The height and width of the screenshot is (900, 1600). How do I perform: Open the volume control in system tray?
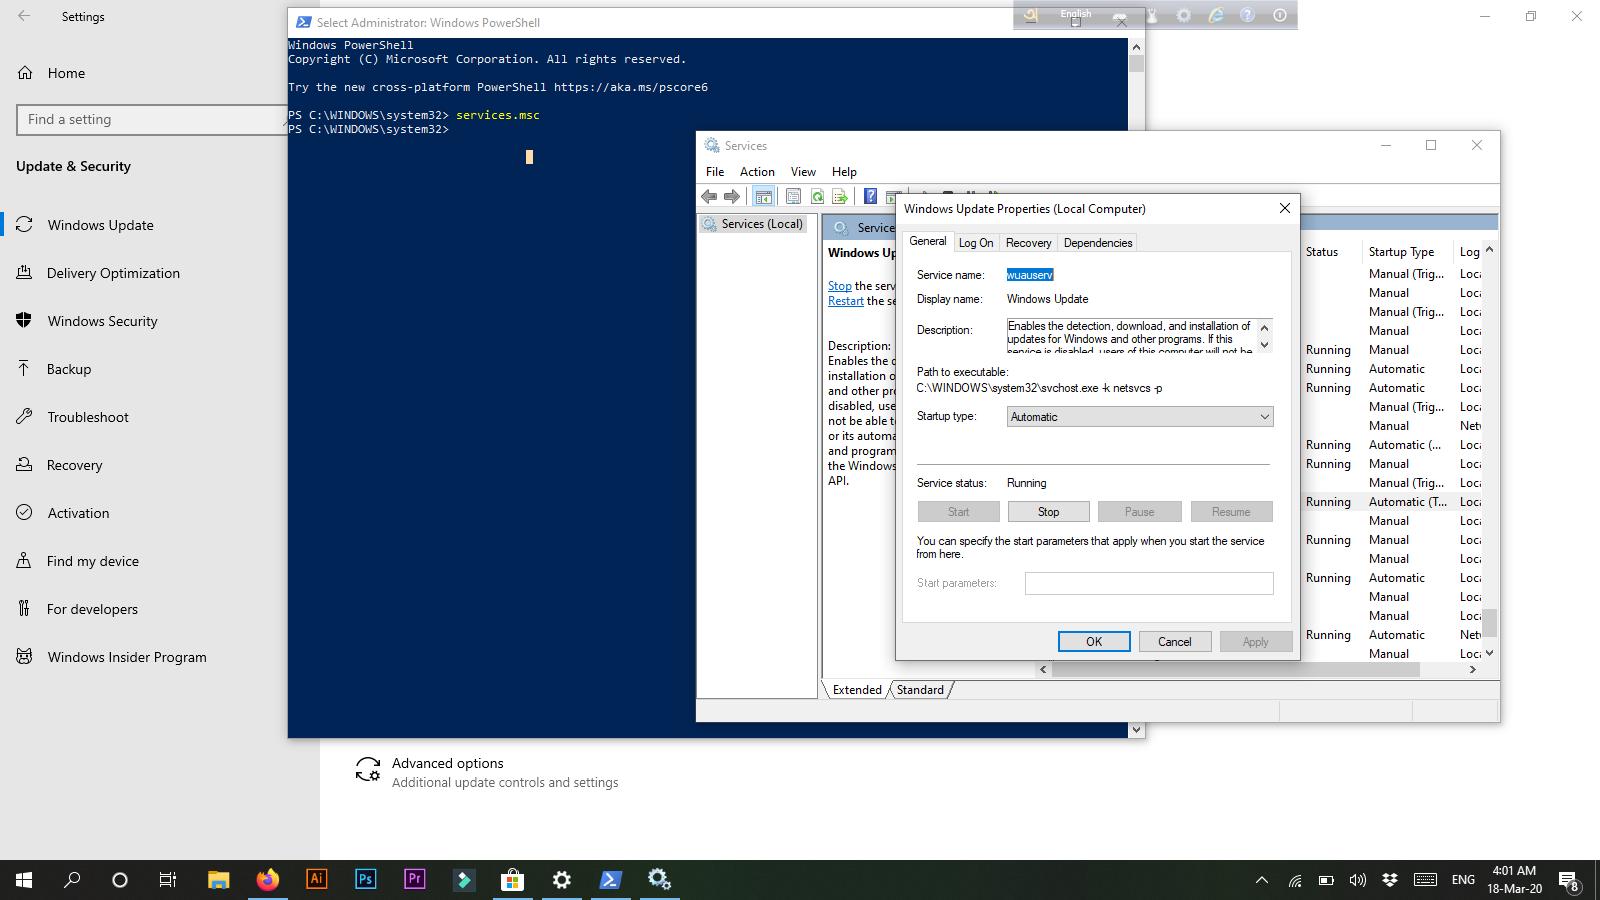pyautogui.click(x=1357, y=880)
